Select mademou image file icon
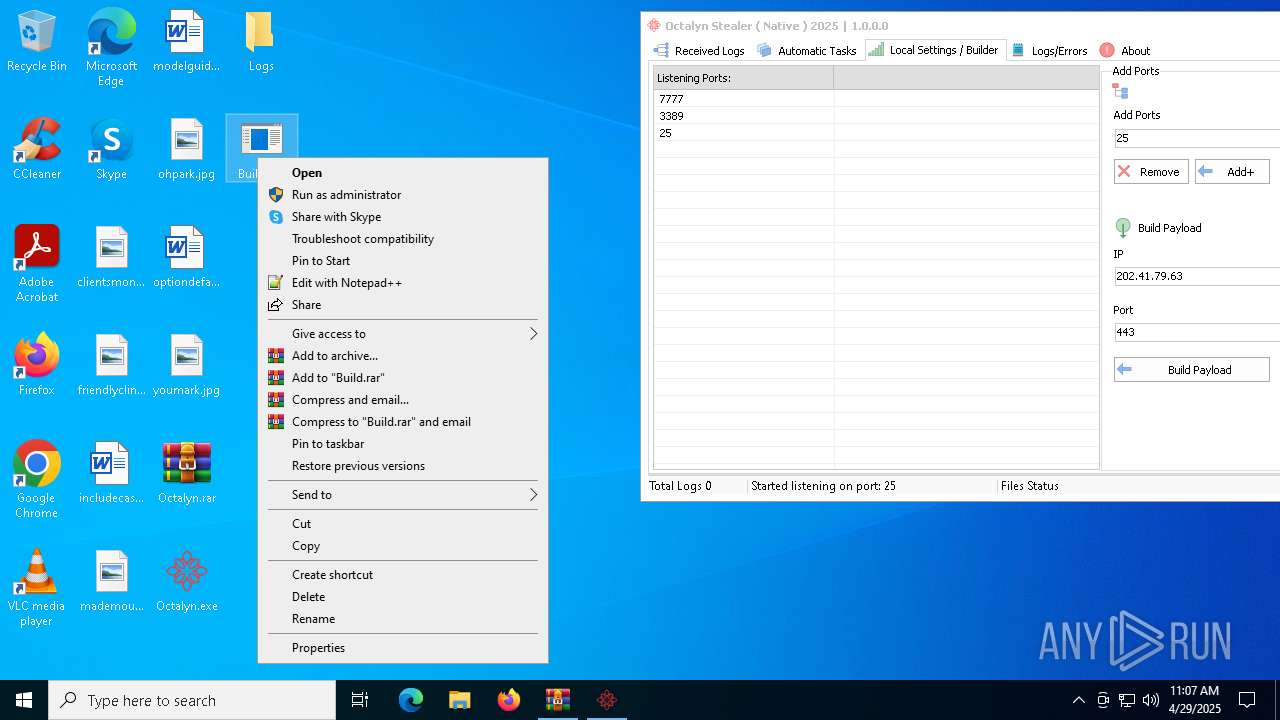The image size is (1280, 720). (111, 582)
